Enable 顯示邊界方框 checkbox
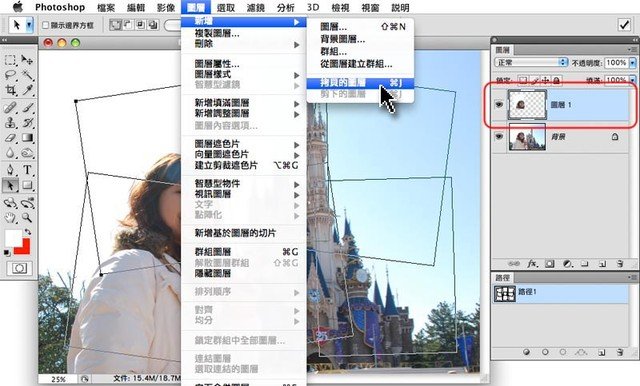 pyautogui.click(x=46, y=25)
